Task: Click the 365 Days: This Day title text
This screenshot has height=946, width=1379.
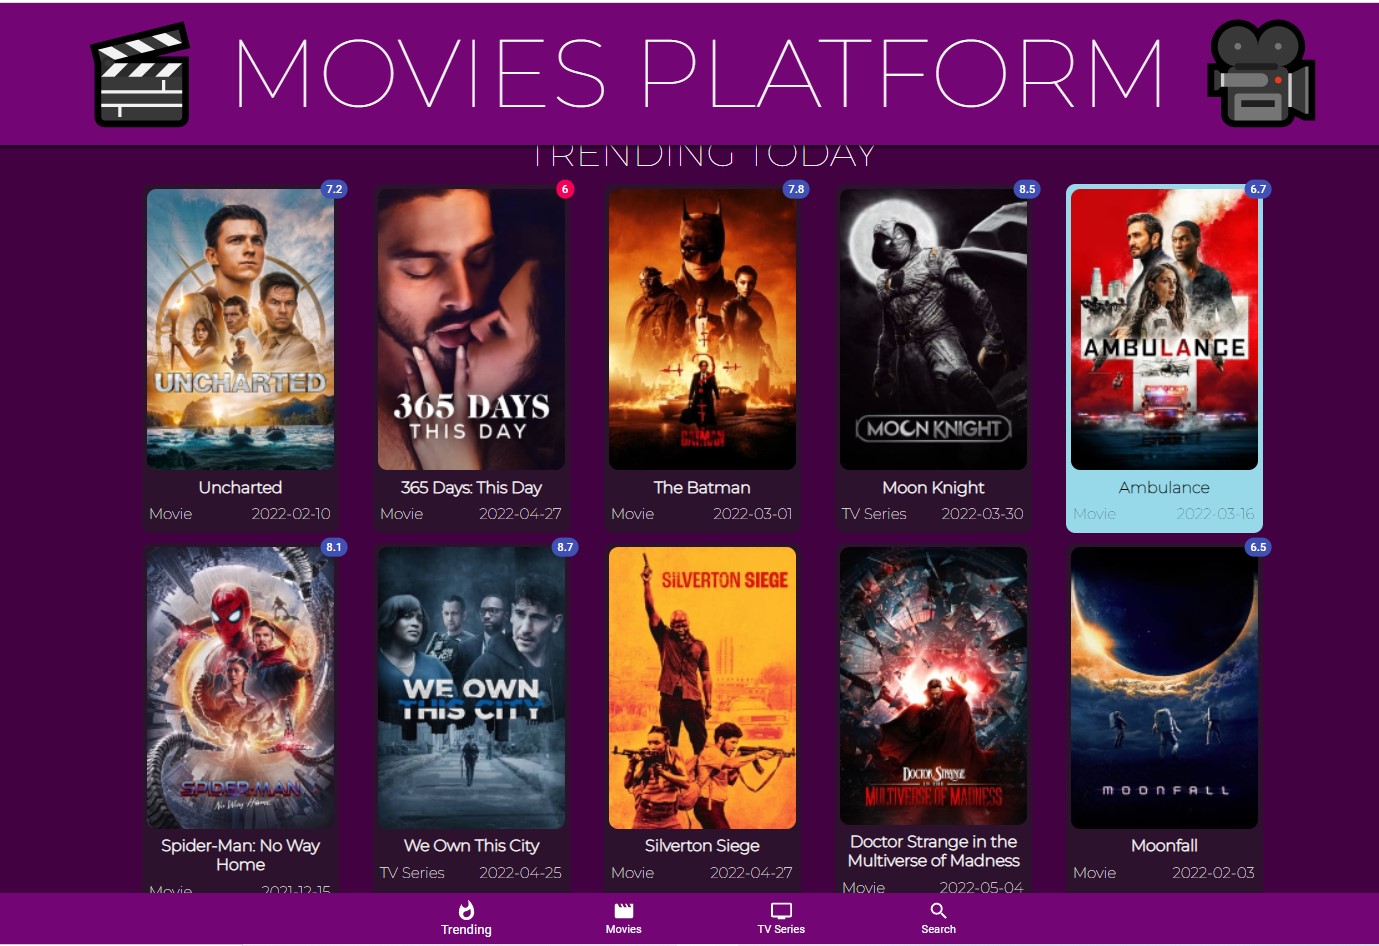Action: 471,487
